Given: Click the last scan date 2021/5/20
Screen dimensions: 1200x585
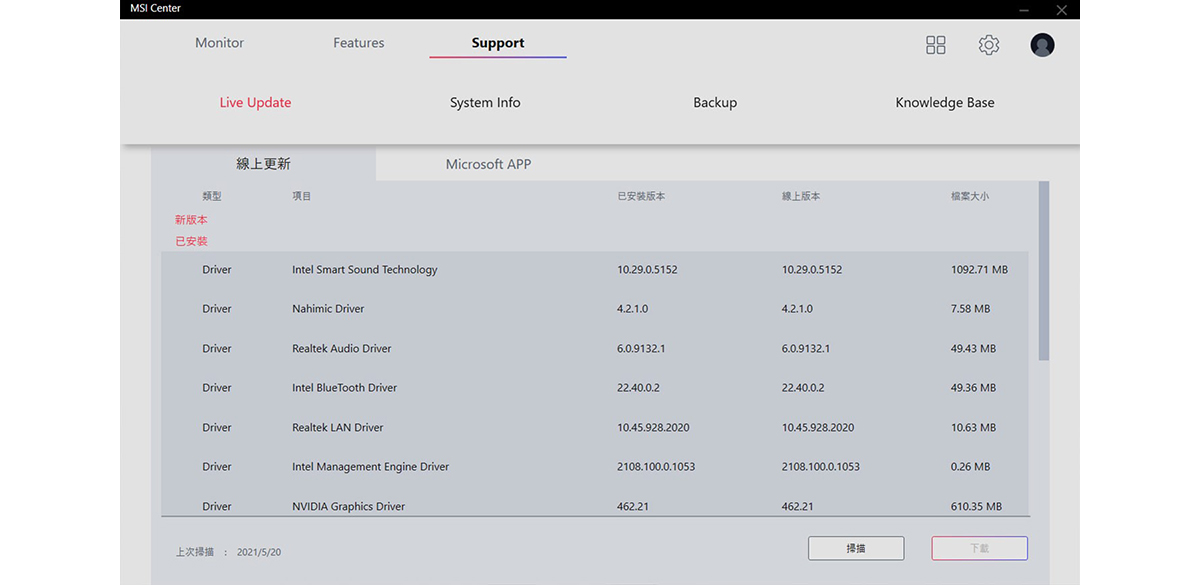Looking at the screenshot, I should (259, 552).
